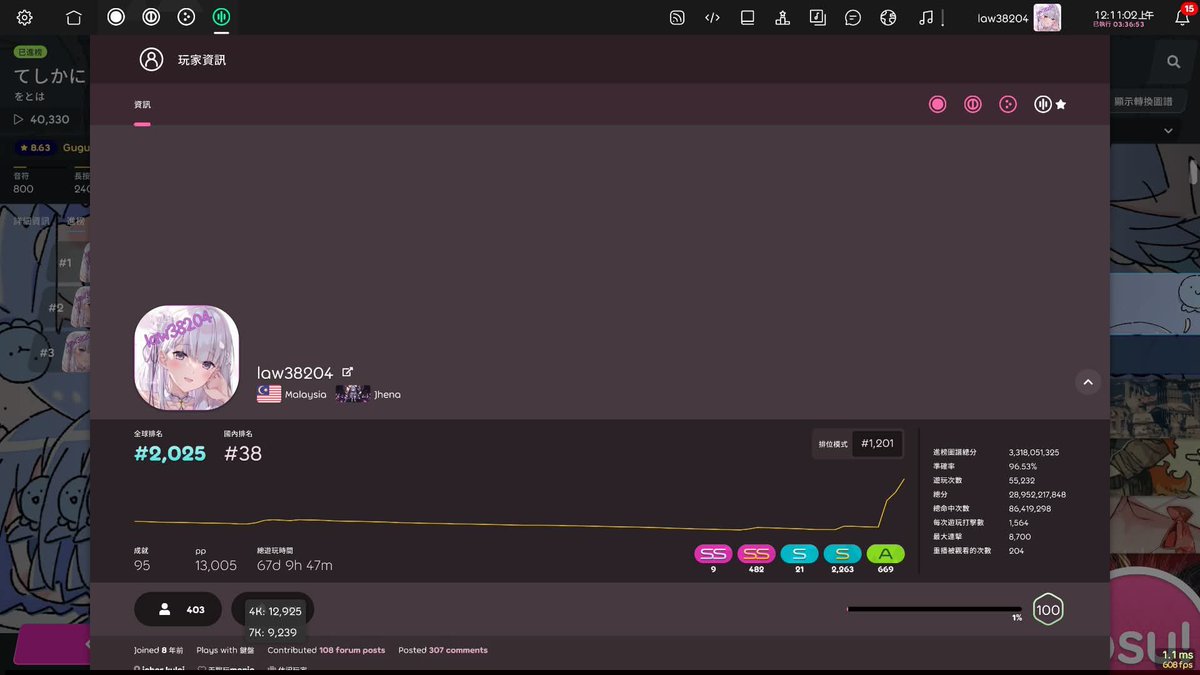Click the pp value 13,005
This screenshot has width=1200, height=675.
(x=216, y=565)
